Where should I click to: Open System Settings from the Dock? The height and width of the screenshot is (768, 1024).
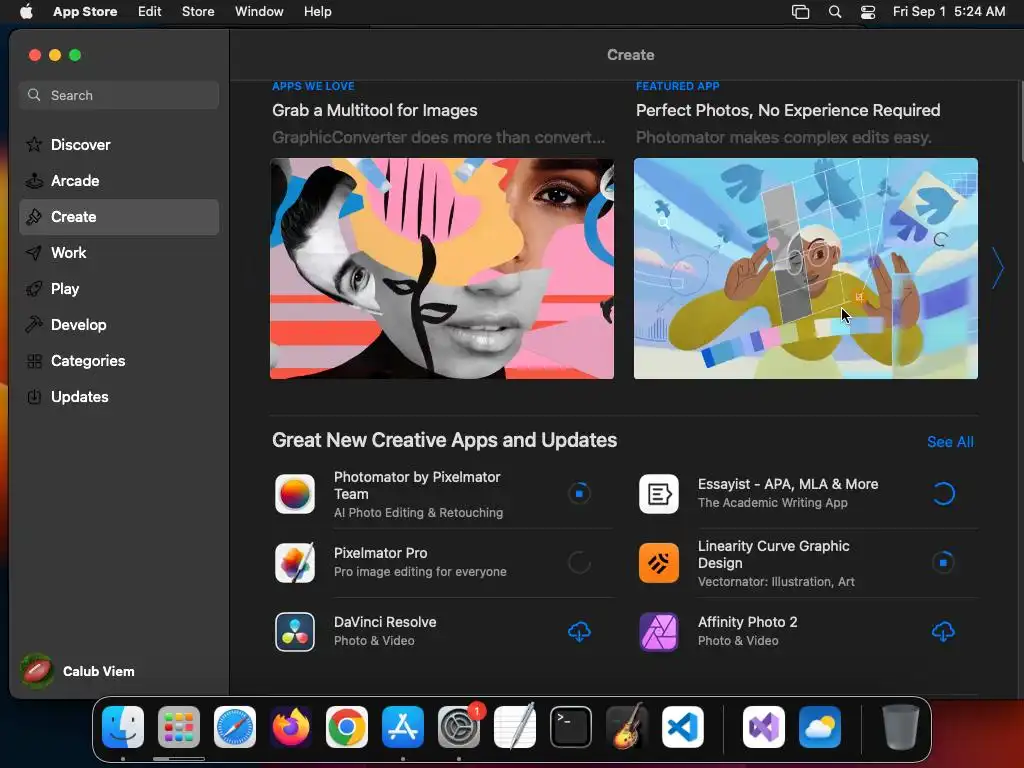click(459, 727)
